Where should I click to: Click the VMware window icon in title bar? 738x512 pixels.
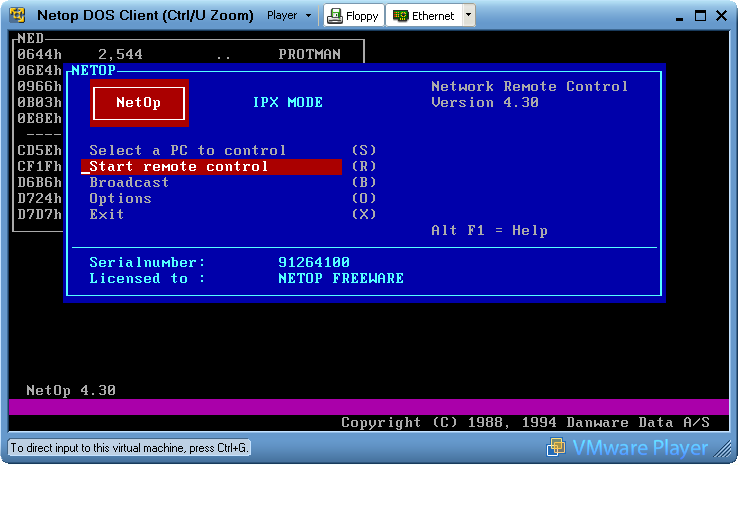(x=17, y=16)
